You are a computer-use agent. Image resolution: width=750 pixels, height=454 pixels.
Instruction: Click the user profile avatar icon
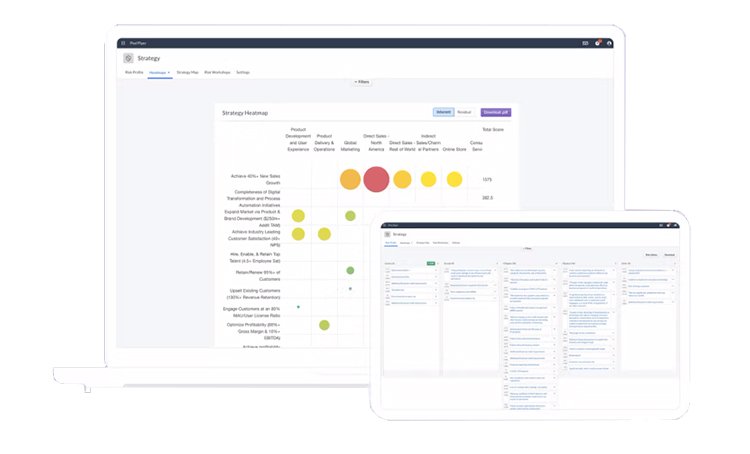coord(609,43)
